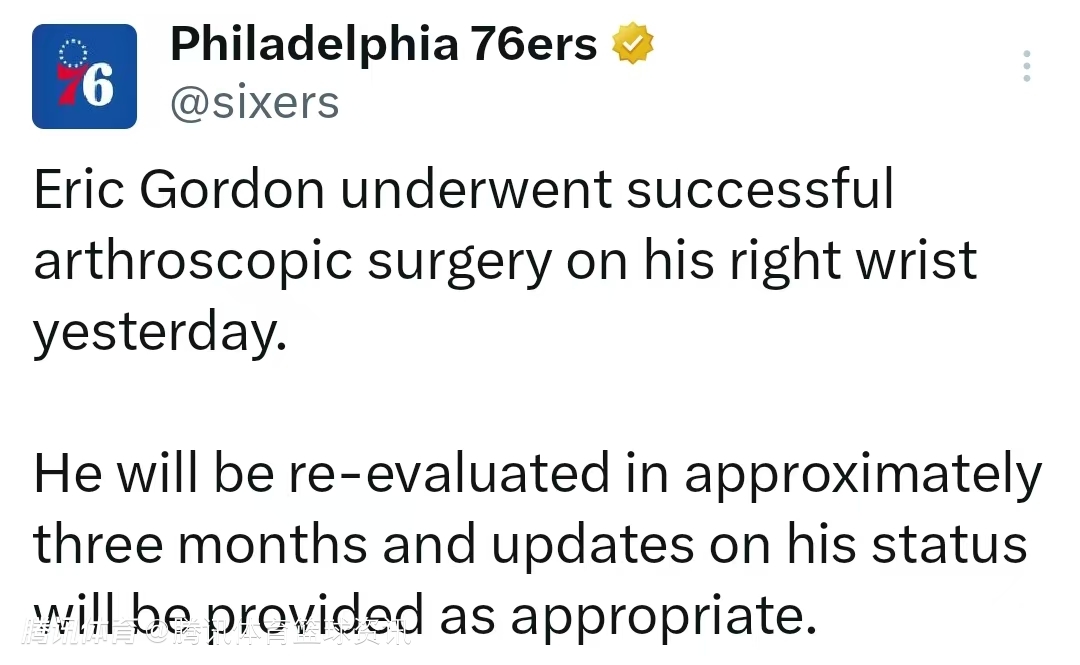Click the word "approximately"
The image size is (1080, 665).
(863, 476)
